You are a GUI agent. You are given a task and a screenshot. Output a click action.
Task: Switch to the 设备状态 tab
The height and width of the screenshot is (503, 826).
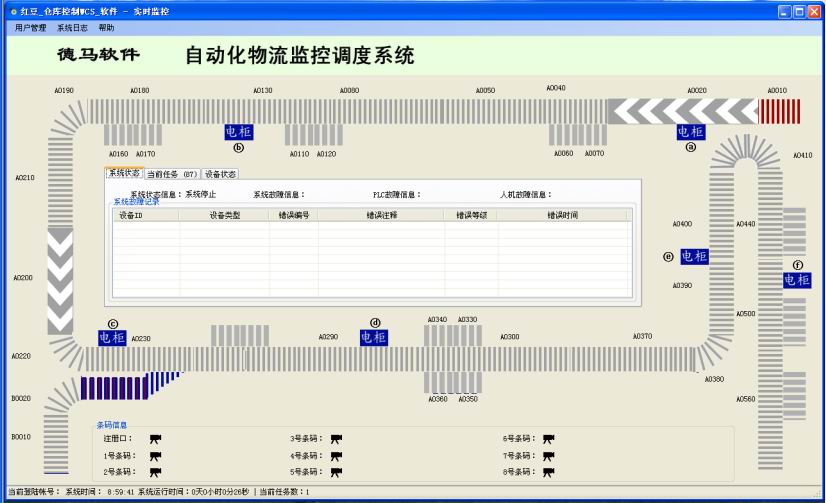(x=220, y=174)
